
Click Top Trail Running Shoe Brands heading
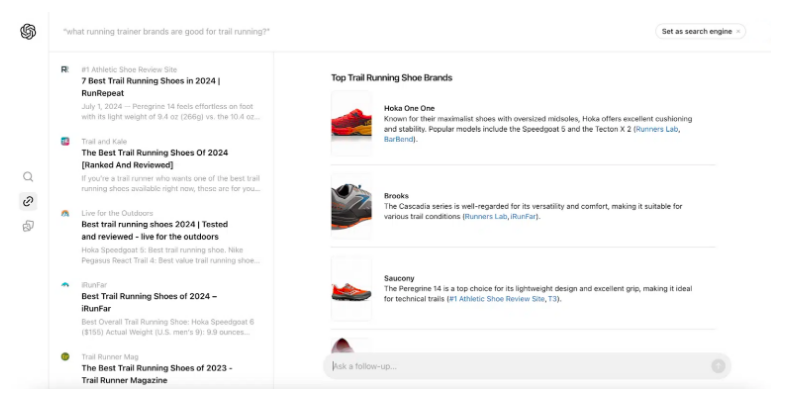(x=391, y=78)
